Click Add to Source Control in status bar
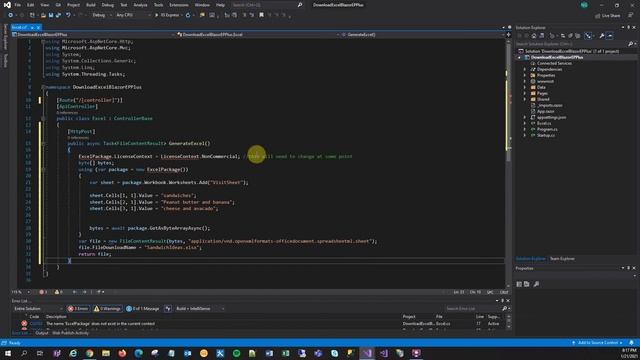640x360 pixels. (x=598, y=343)
